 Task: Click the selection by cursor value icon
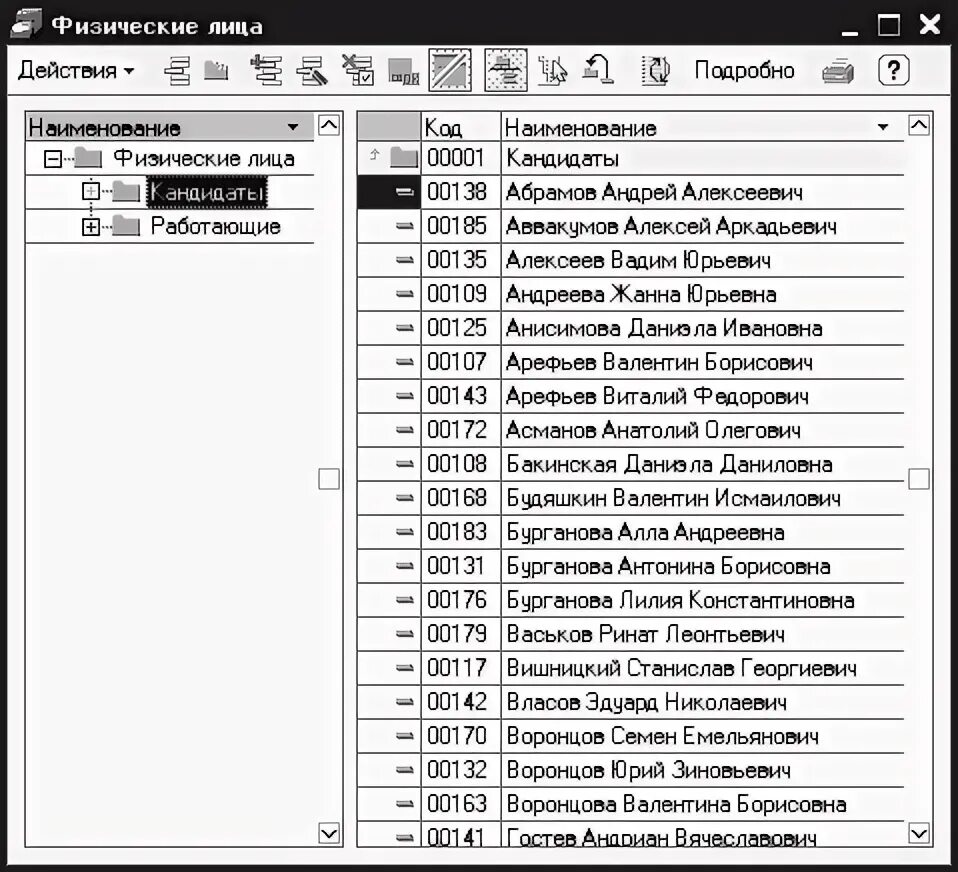[552, 71]
